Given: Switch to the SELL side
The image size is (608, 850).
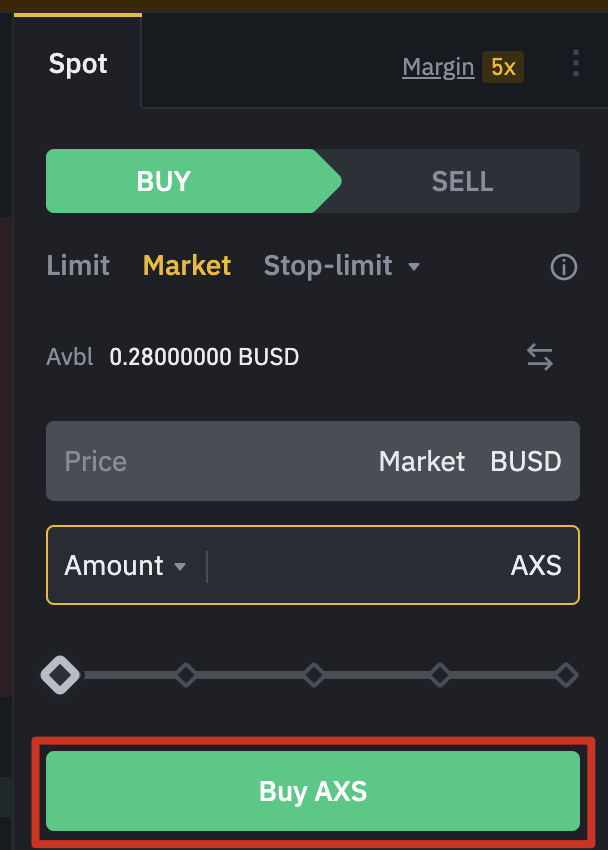Looking at the screenshot, I should [x=462, y=181].
